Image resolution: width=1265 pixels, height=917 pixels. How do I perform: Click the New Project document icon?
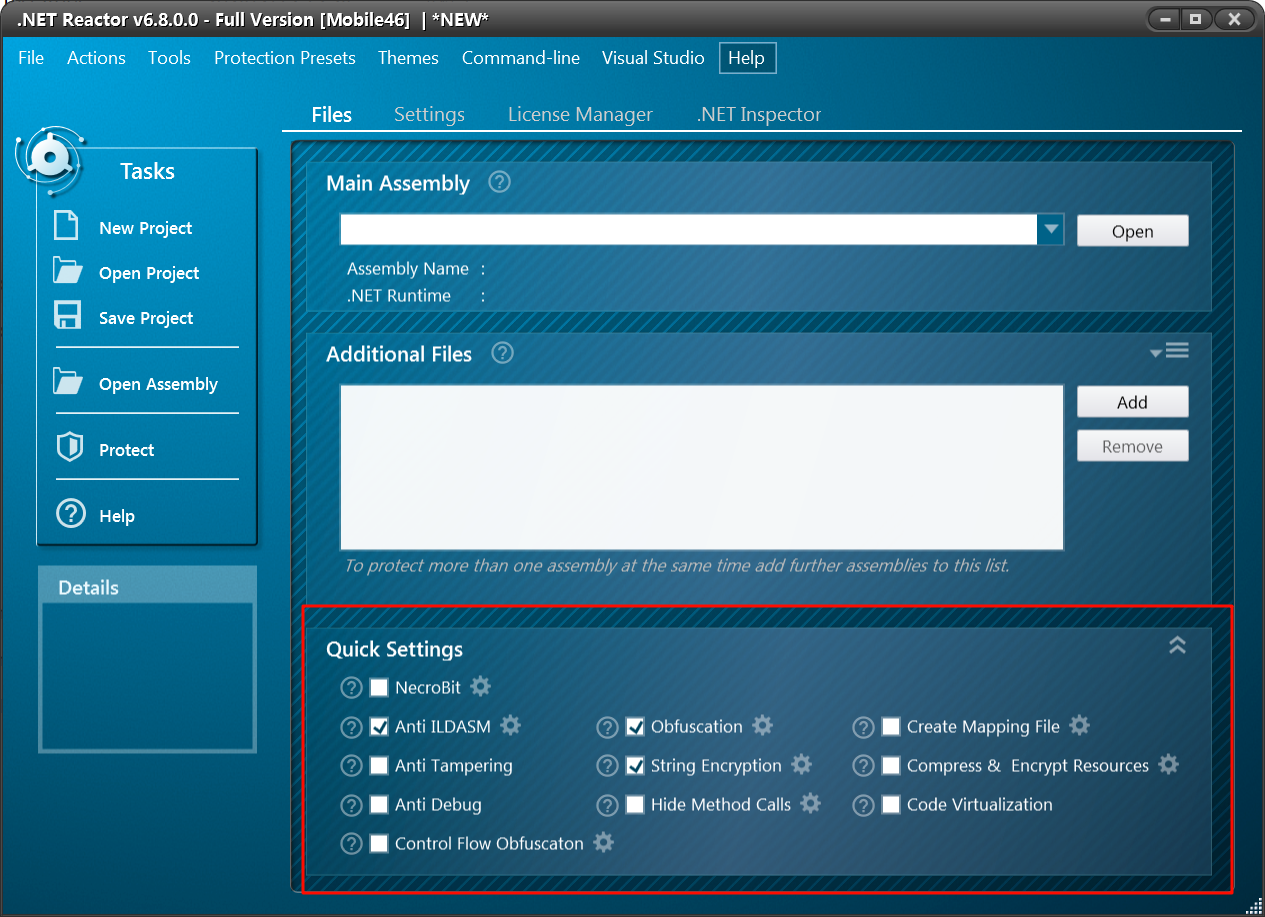pos(67,226)
